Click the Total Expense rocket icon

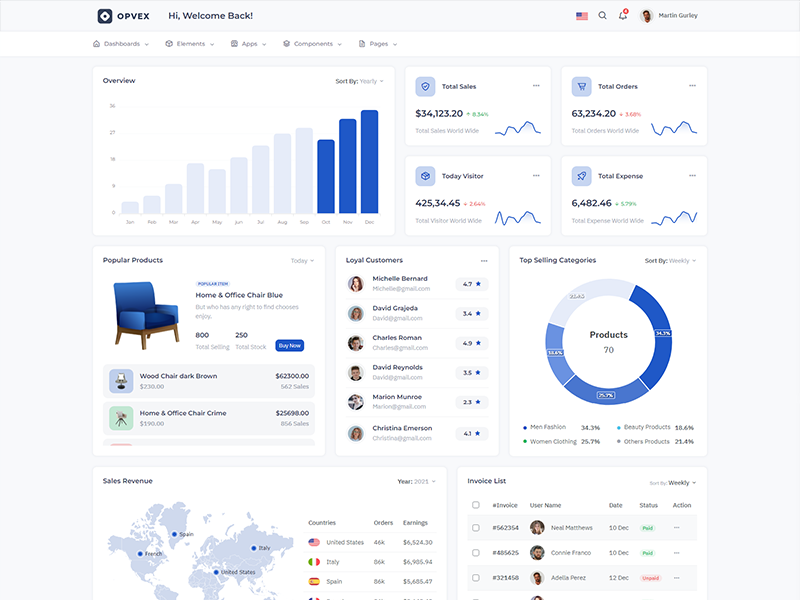click(x=581, y=176)
